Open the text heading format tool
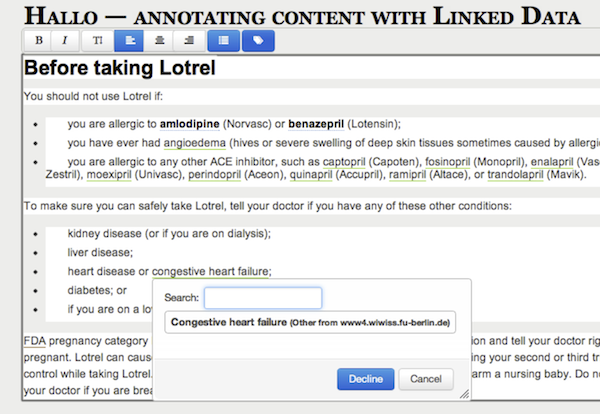 (x=97, y=41)
